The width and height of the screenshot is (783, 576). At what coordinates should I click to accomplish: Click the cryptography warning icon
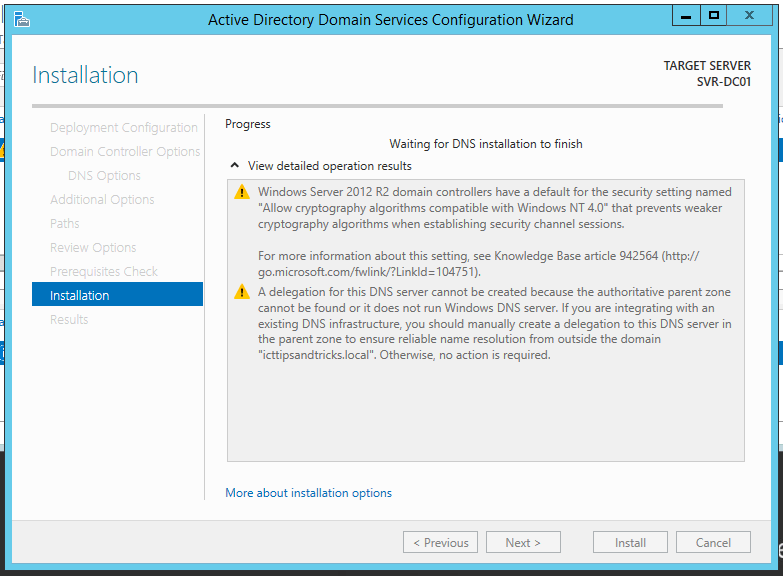click(x=242, y=192)
